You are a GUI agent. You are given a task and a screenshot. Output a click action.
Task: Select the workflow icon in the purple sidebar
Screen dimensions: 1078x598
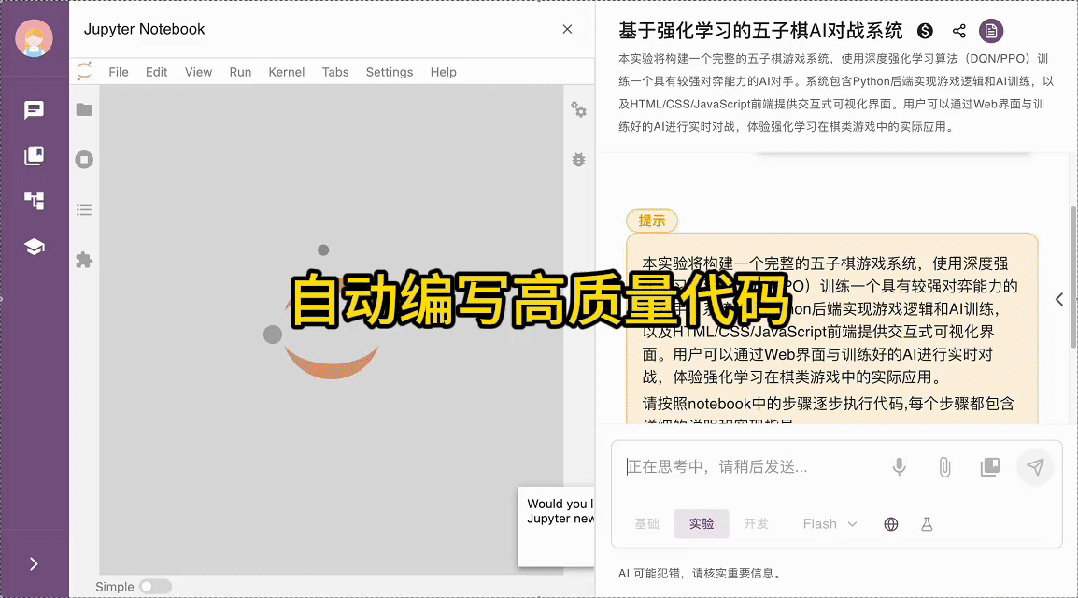tap(34, 201)
